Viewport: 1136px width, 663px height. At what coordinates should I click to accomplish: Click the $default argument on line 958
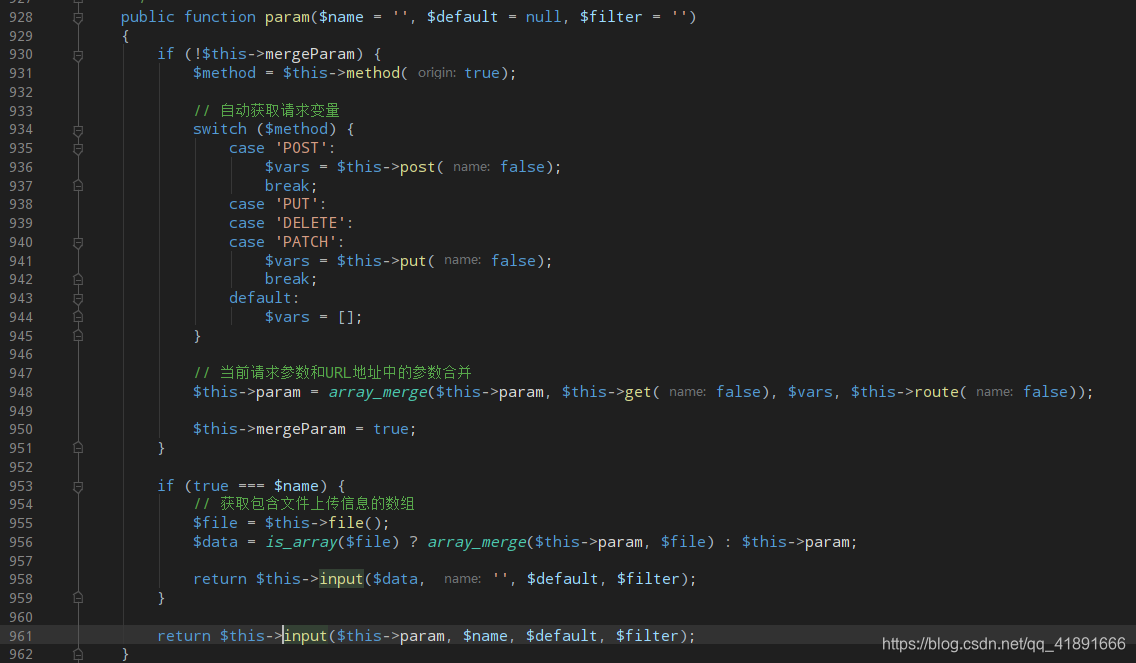562,579
